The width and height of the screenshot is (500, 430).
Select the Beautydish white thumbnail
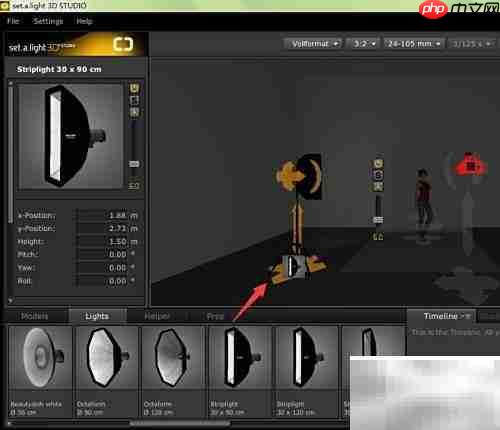pos(40,371)
